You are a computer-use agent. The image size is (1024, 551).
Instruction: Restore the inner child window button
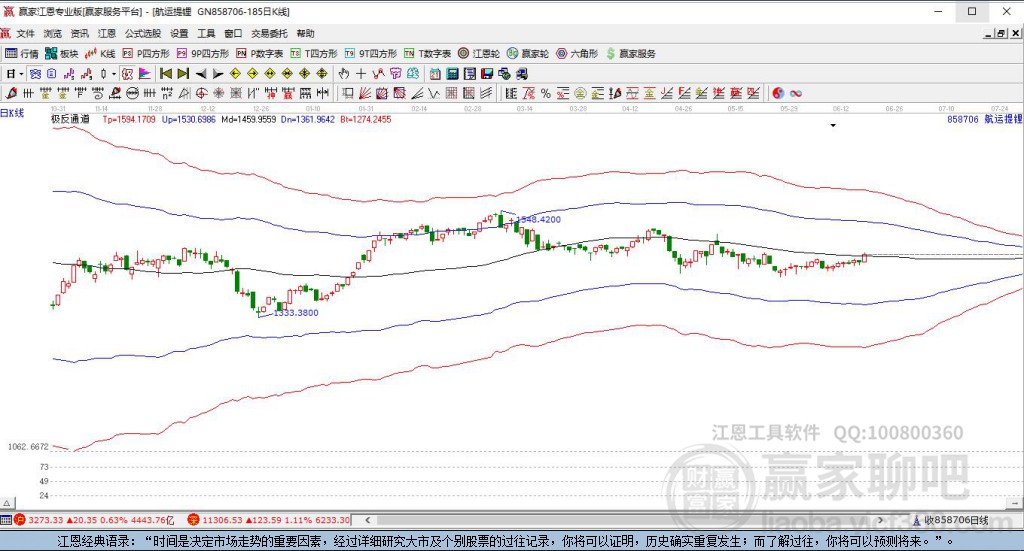click(1001, 33)
